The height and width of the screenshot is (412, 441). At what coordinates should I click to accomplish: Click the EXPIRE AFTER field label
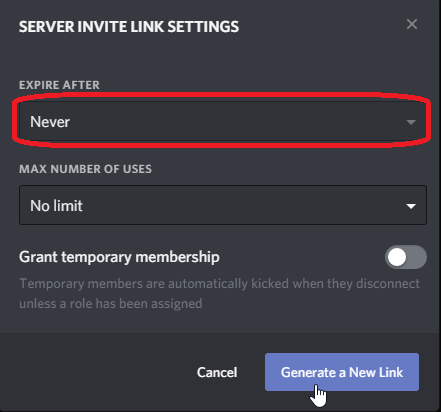tap(59, 85)
